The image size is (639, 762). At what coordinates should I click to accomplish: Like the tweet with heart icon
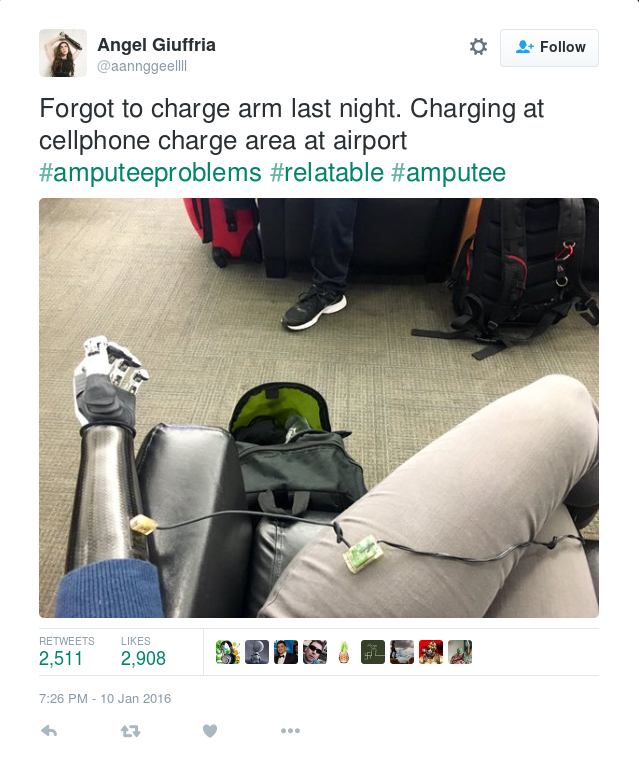pyautogui.click(x=210, y=730)
